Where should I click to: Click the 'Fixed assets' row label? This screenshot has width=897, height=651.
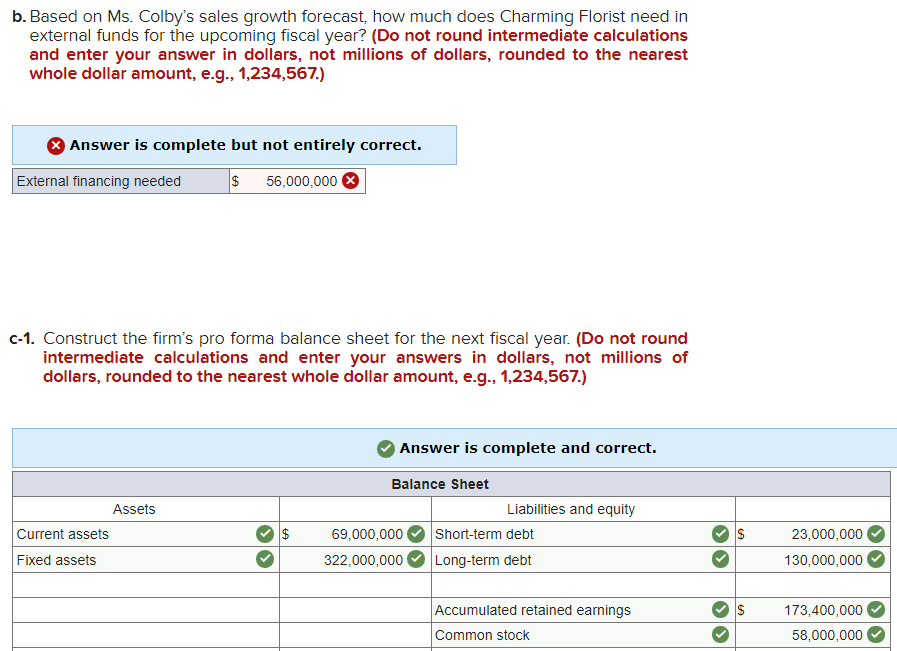coord(56,560)
